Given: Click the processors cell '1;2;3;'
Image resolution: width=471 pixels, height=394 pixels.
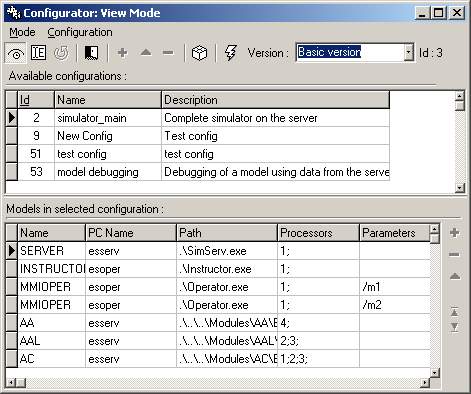Looking at the screenshot, I should [318, 359].
